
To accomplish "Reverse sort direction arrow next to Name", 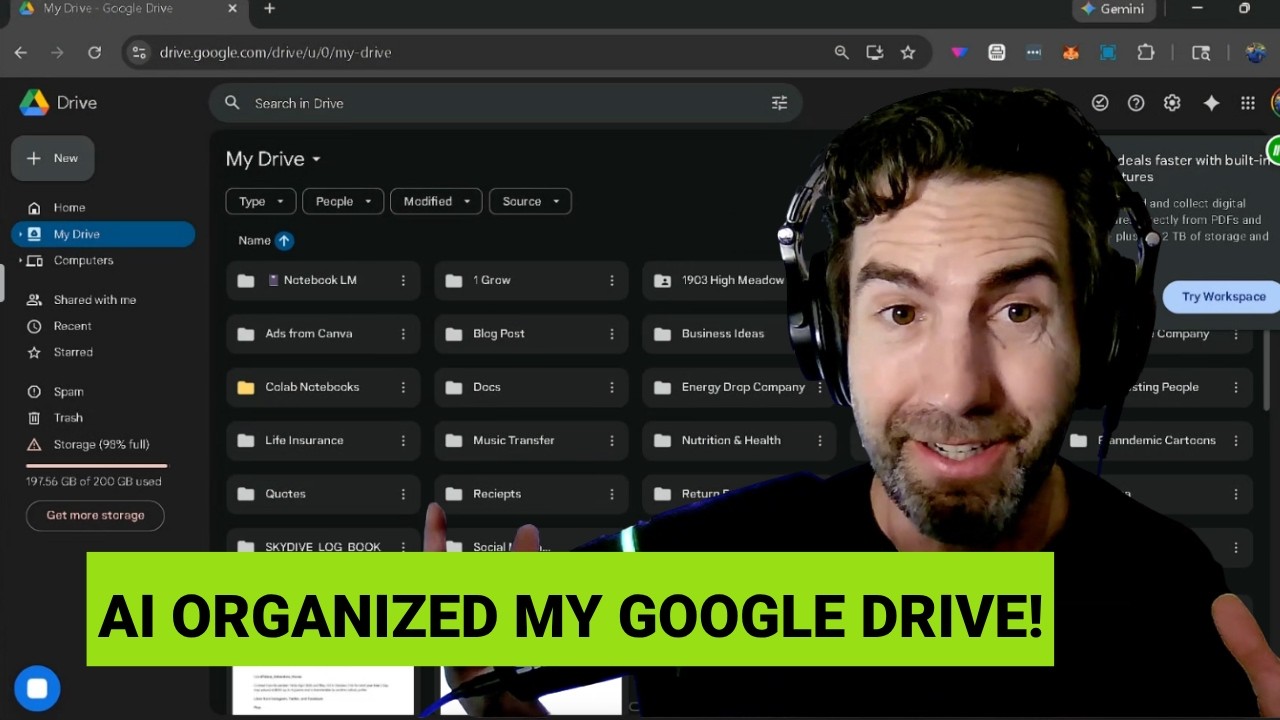I will pos(284,240).
